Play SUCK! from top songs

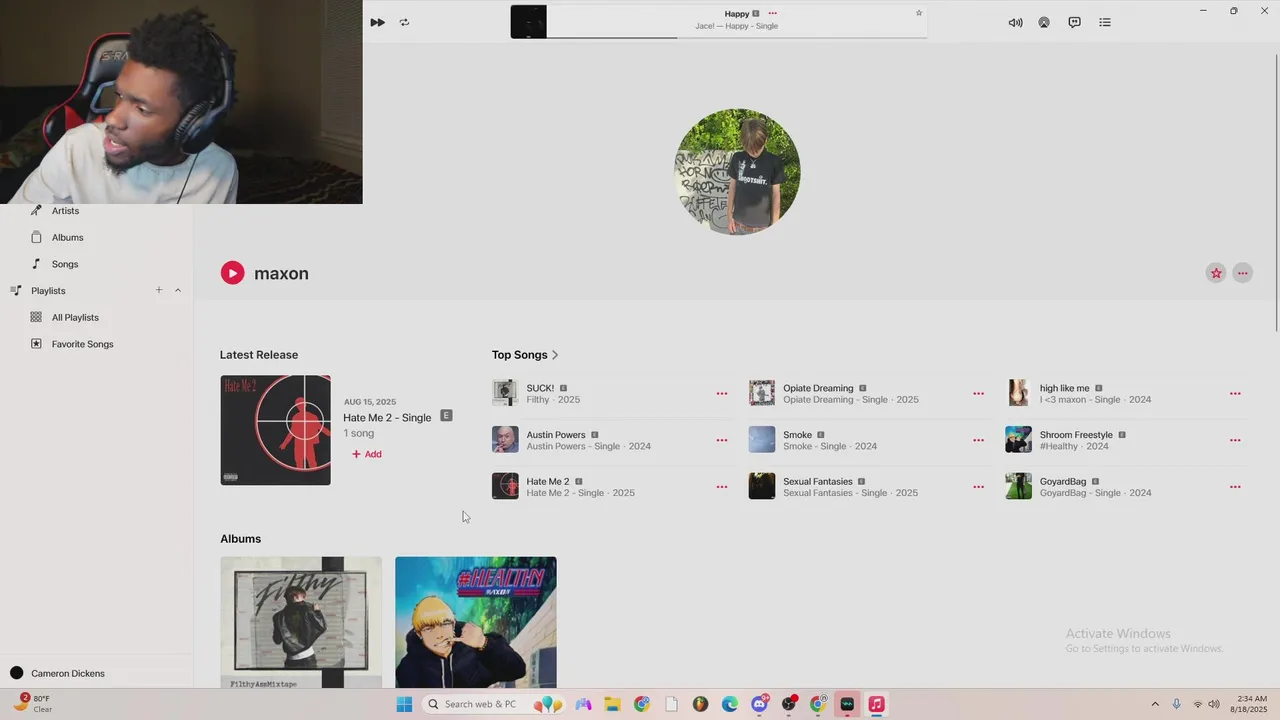(x=505, y=393)
